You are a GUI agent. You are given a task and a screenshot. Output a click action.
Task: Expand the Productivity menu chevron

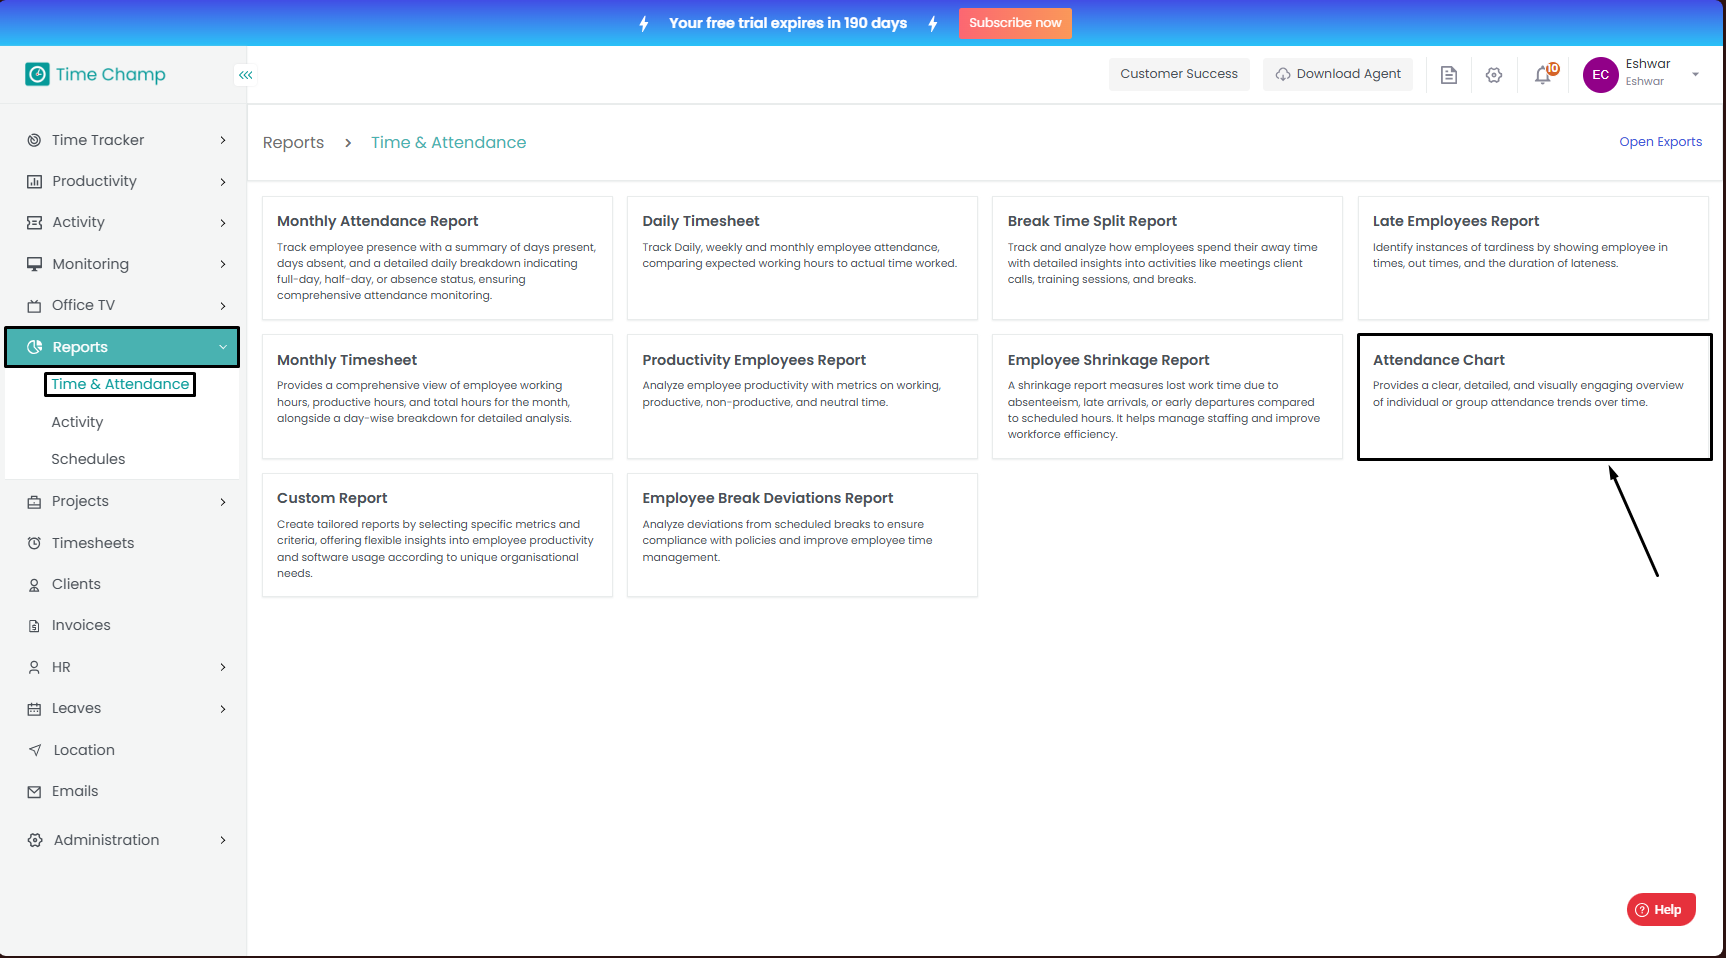pos(223,182)
